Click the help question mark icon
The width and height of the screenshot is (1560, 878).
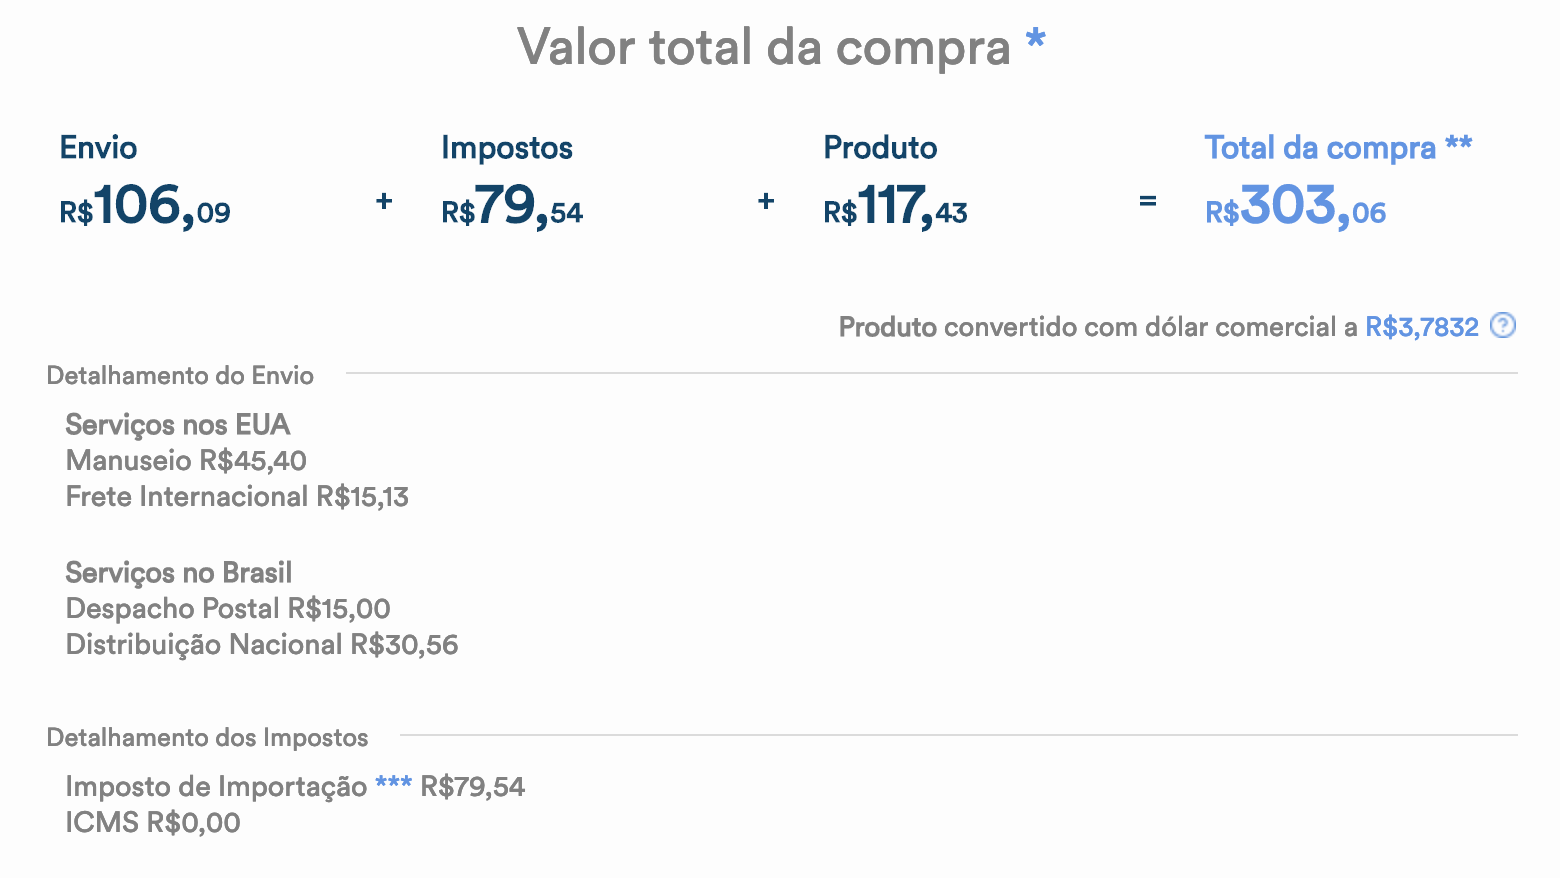[x=1503, y=326]
